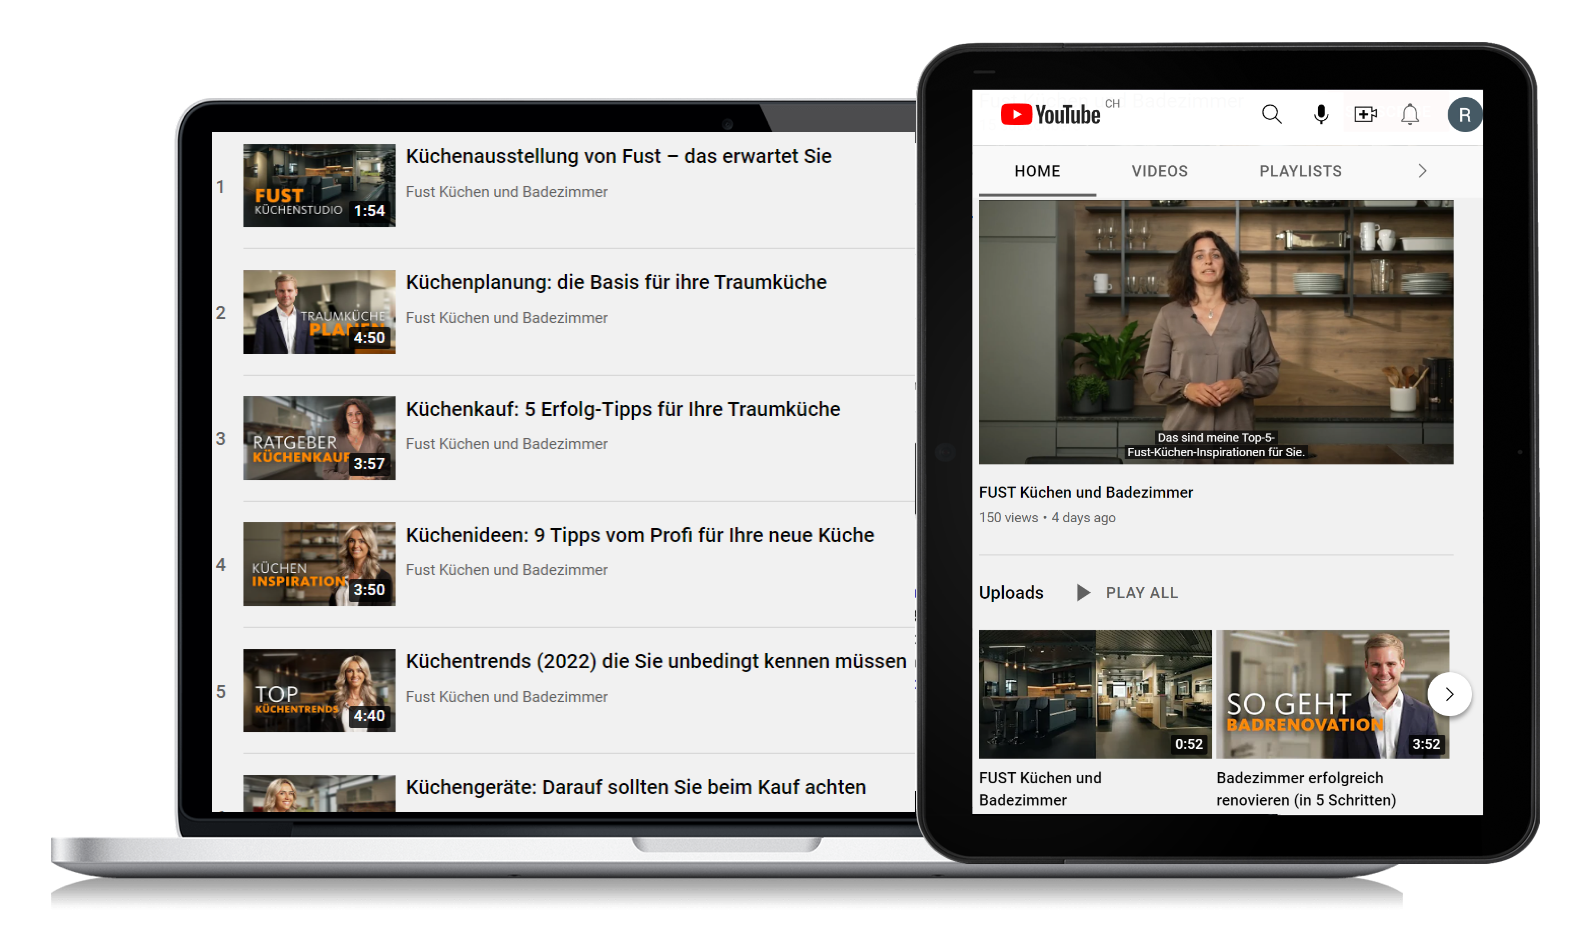This screenshot has height=926, width=1576.
Task: Click channel name under Küchenkauf video
Action: 507,444
